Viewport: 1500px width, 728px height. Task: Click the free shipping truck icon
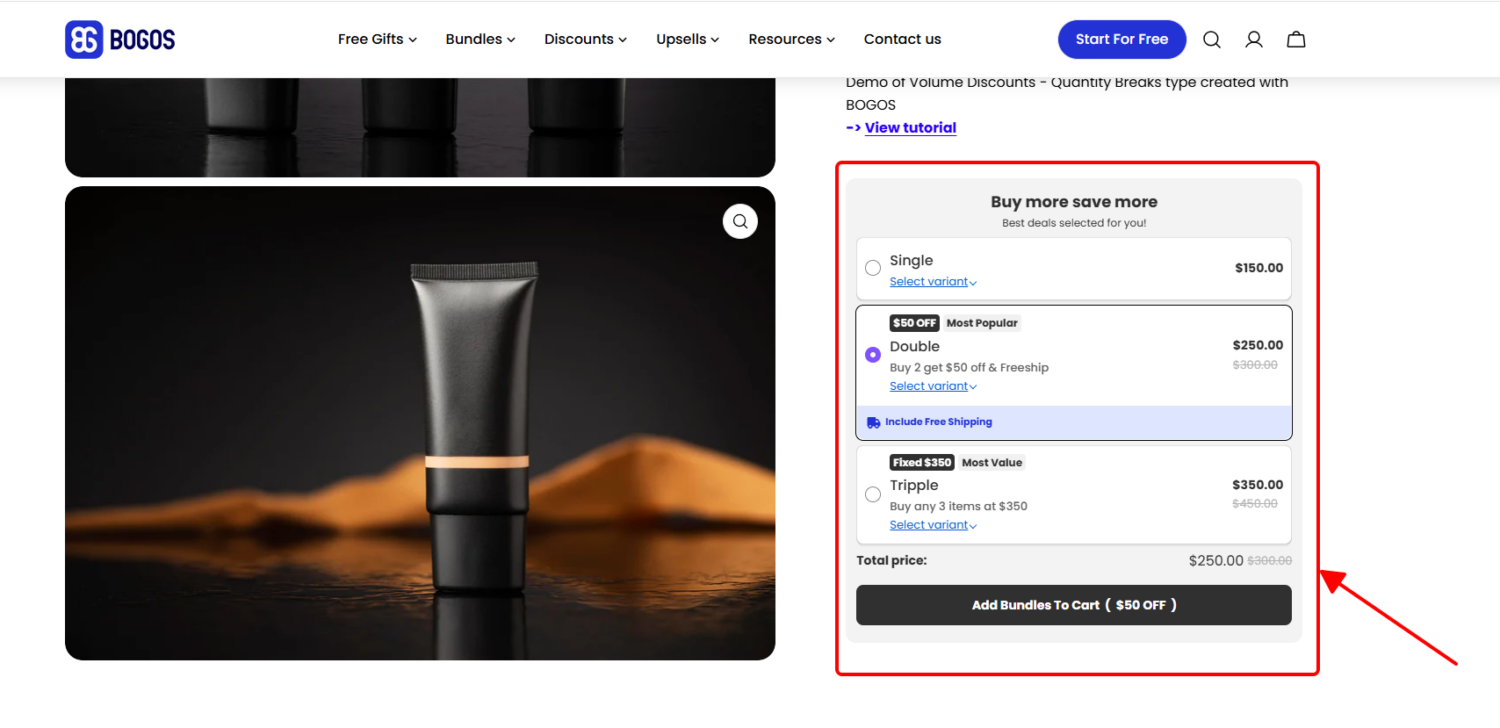pos(873,422)
